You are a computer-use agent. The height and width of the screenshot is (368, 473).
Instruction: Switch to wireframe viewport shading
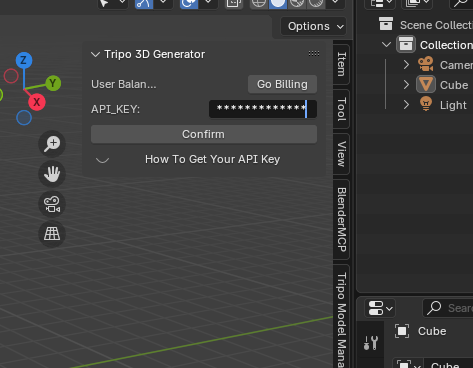259,4
